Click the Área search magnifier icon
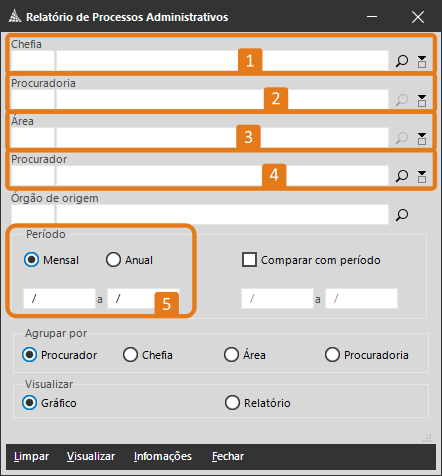The width and height of the screenshot is (442, 476). click(x=402, y=138)
